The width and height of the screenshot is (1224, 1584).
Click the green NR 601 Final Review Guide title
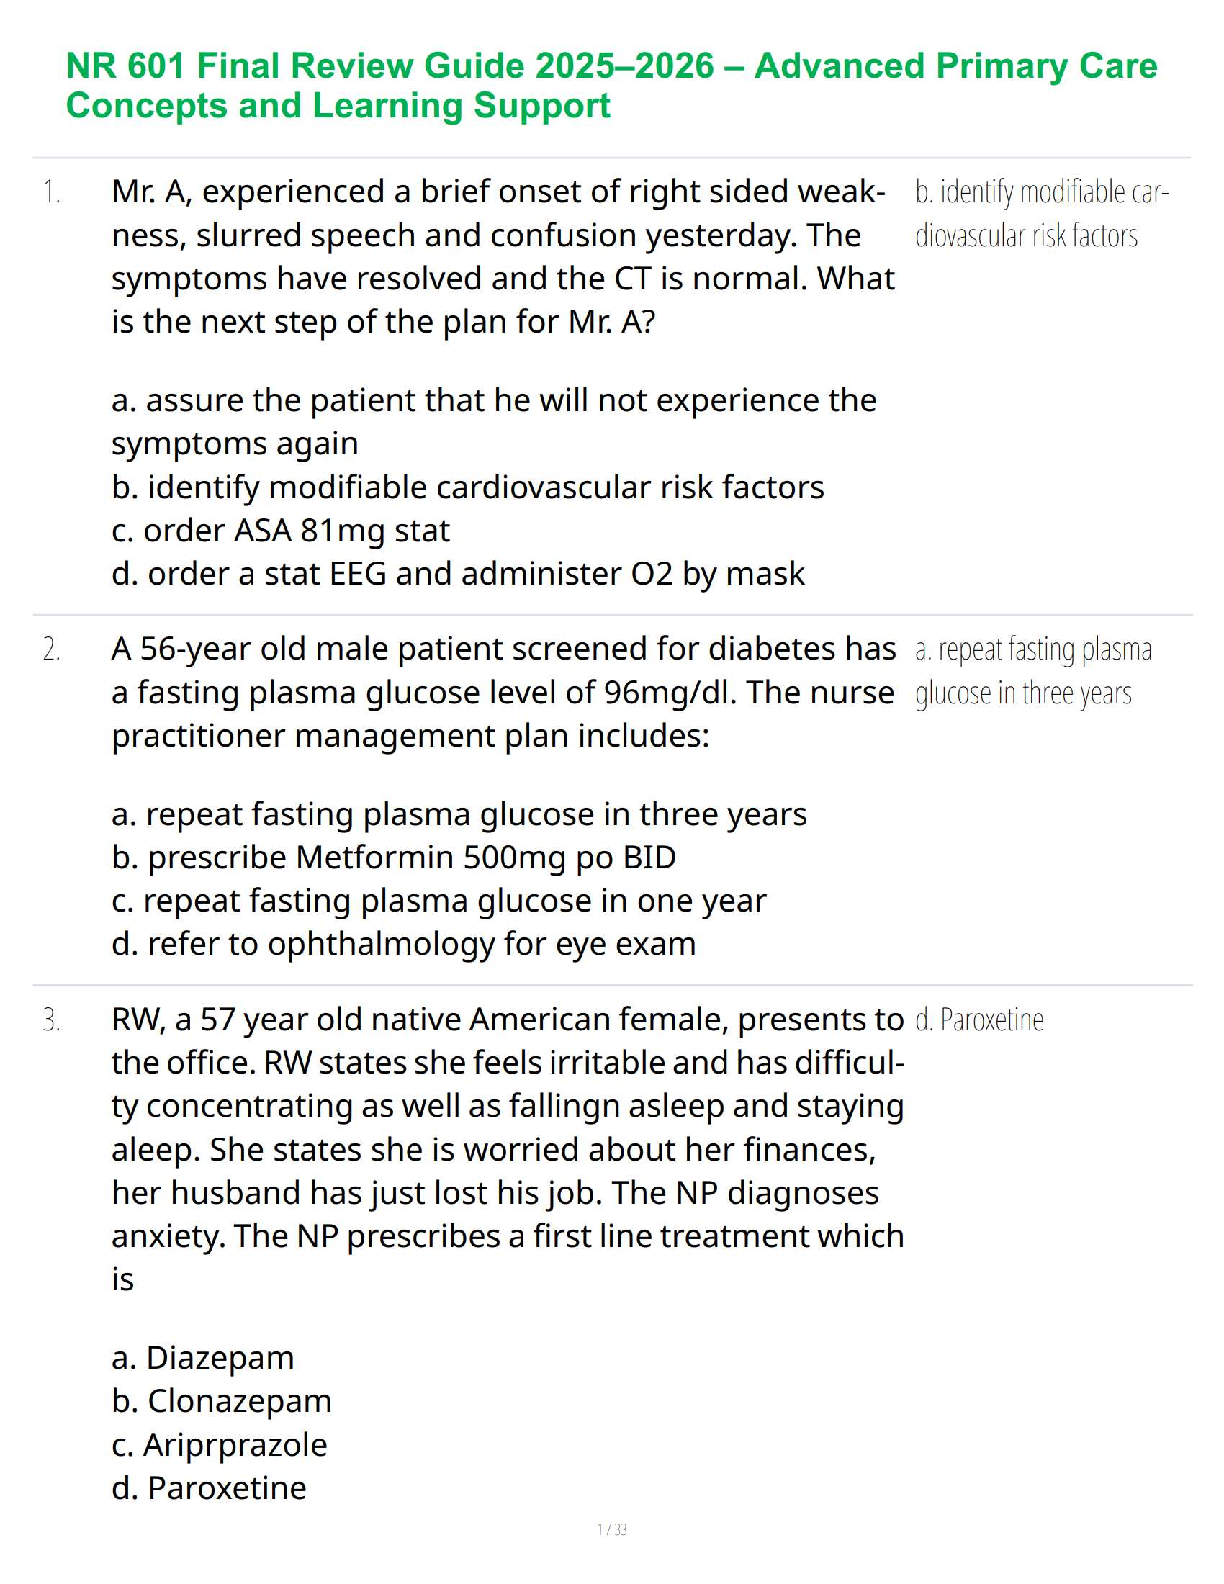pyautogui.click(x=611, y=86)
